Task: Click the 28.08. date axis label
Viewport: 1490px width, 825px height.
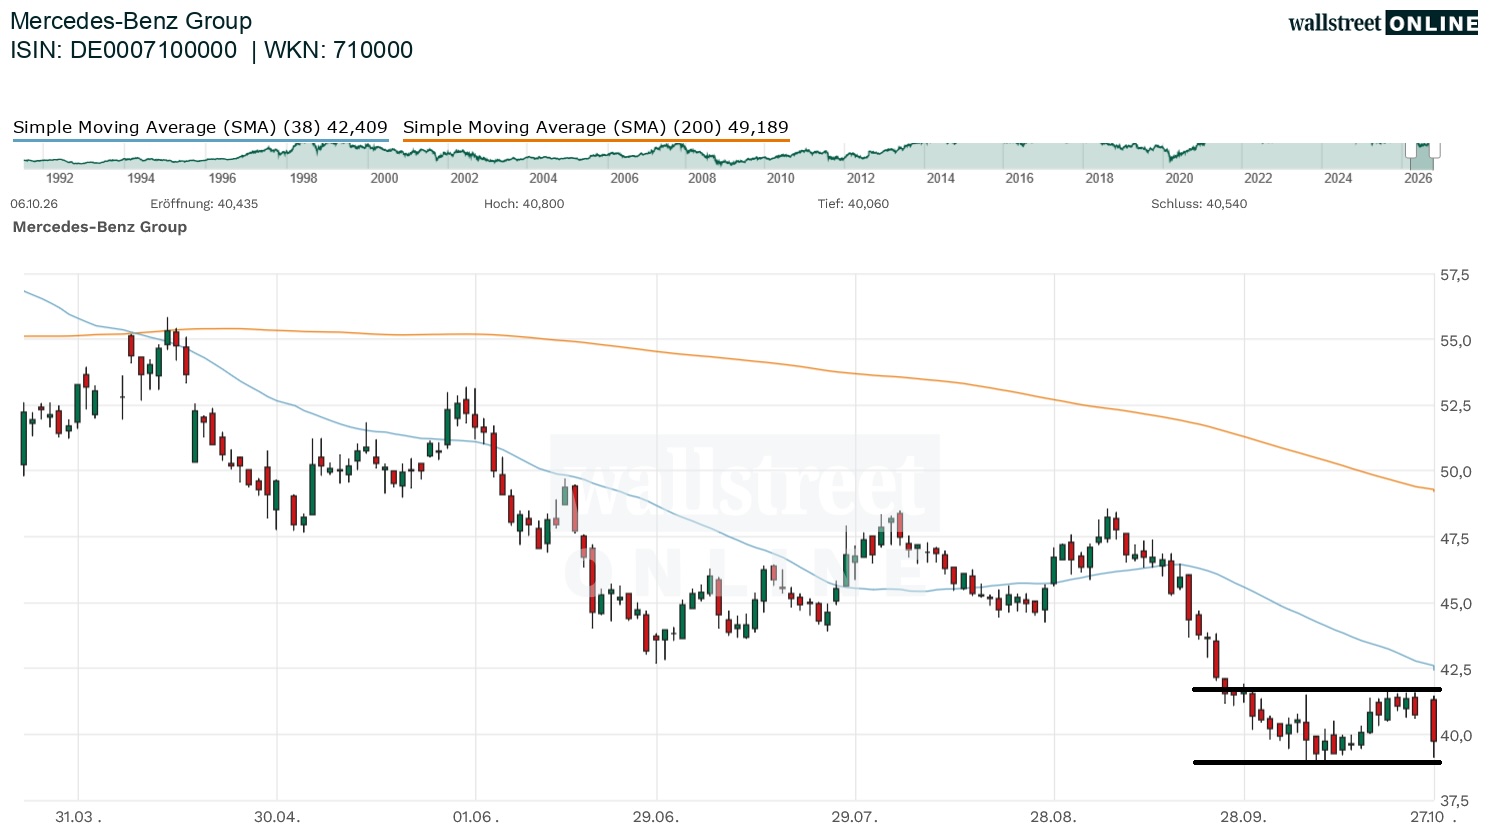Action: [x=1054, y=817]
